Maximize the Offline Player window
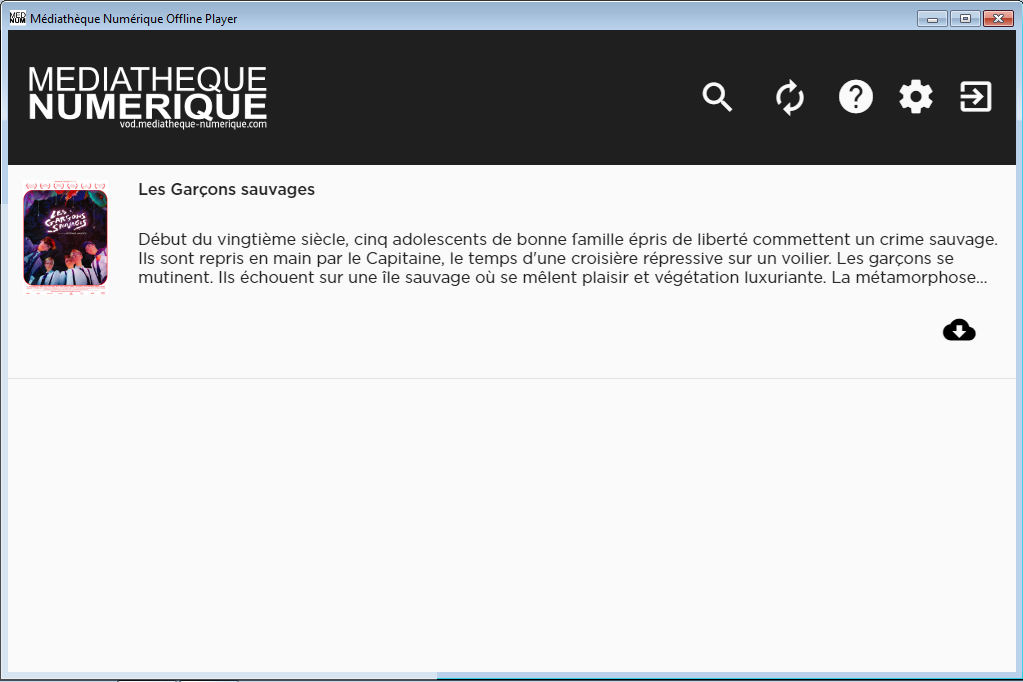The image size is (1023, 682). coord(965,19)
